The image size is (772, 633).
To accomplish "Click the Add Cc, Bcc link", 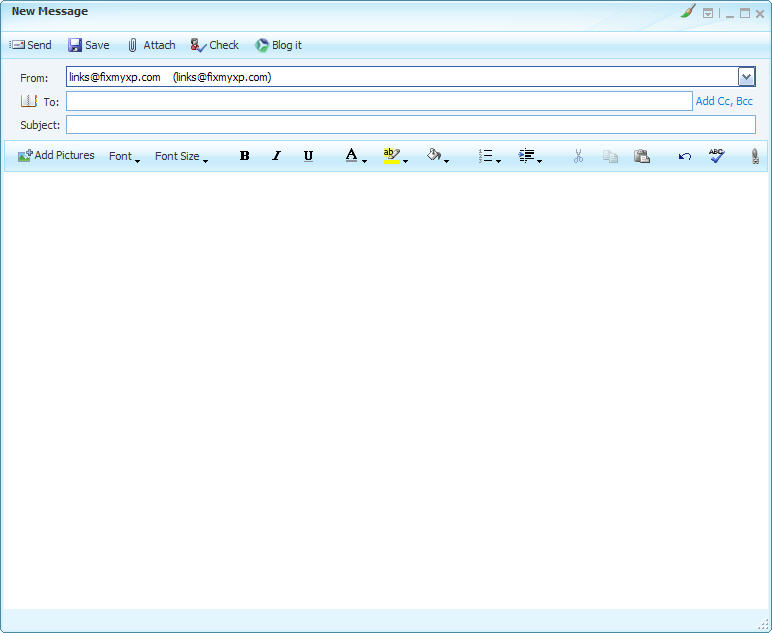I will [x=724, y=101].
